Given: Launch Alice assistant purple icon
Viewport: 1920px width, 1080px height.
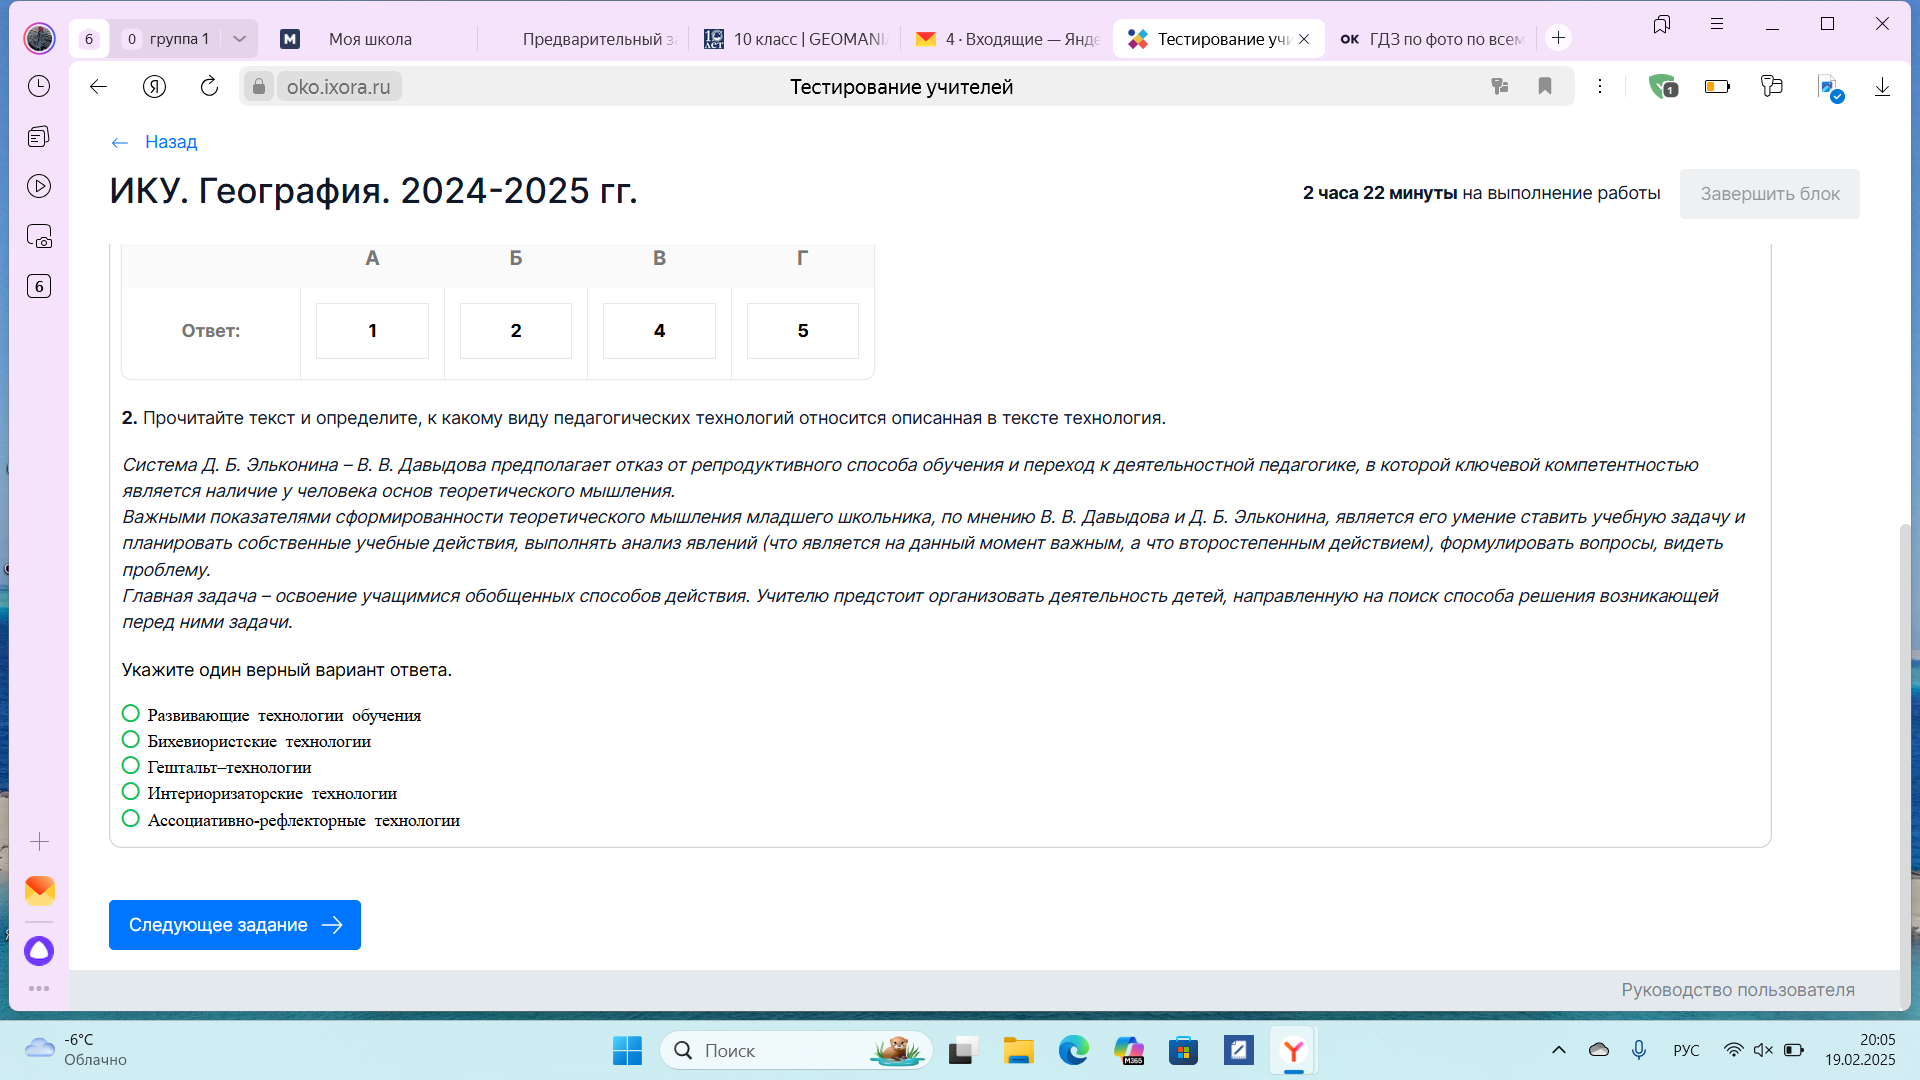Looking at the screenshot, I should click(39, 951).
